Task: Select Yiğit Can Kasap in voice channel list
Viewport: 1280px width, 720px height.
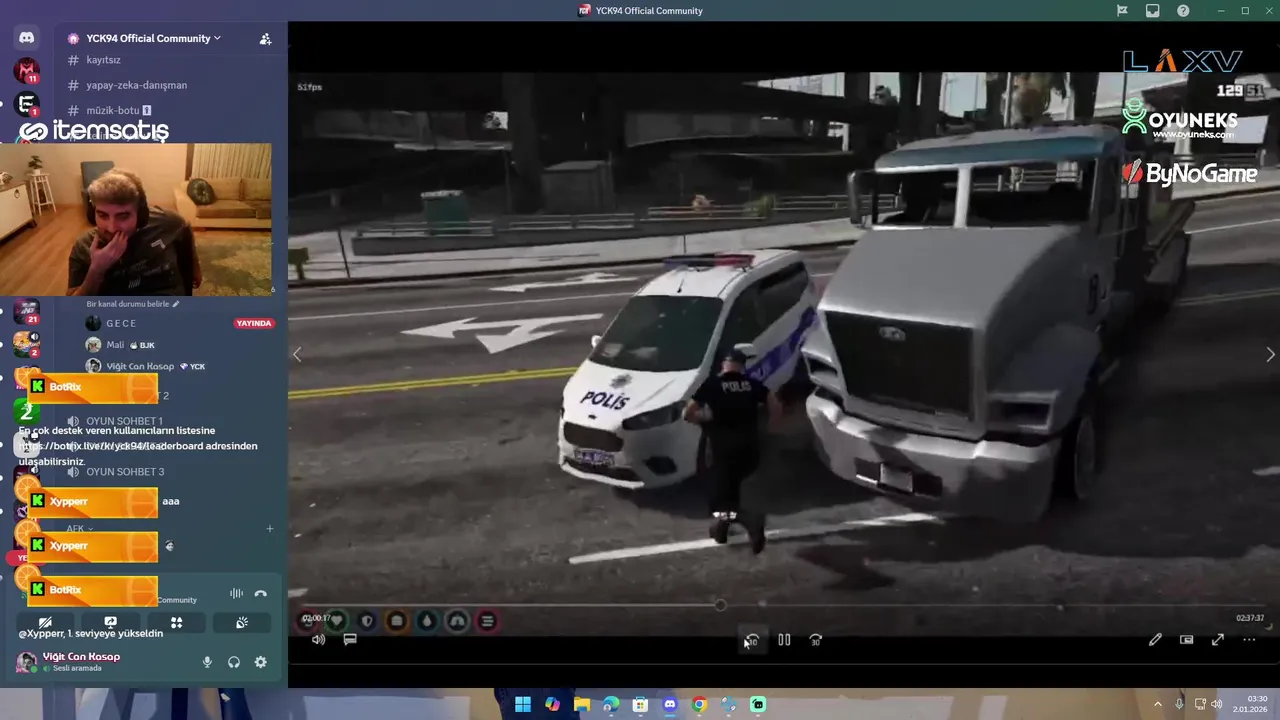Action: tap(140, 366)
